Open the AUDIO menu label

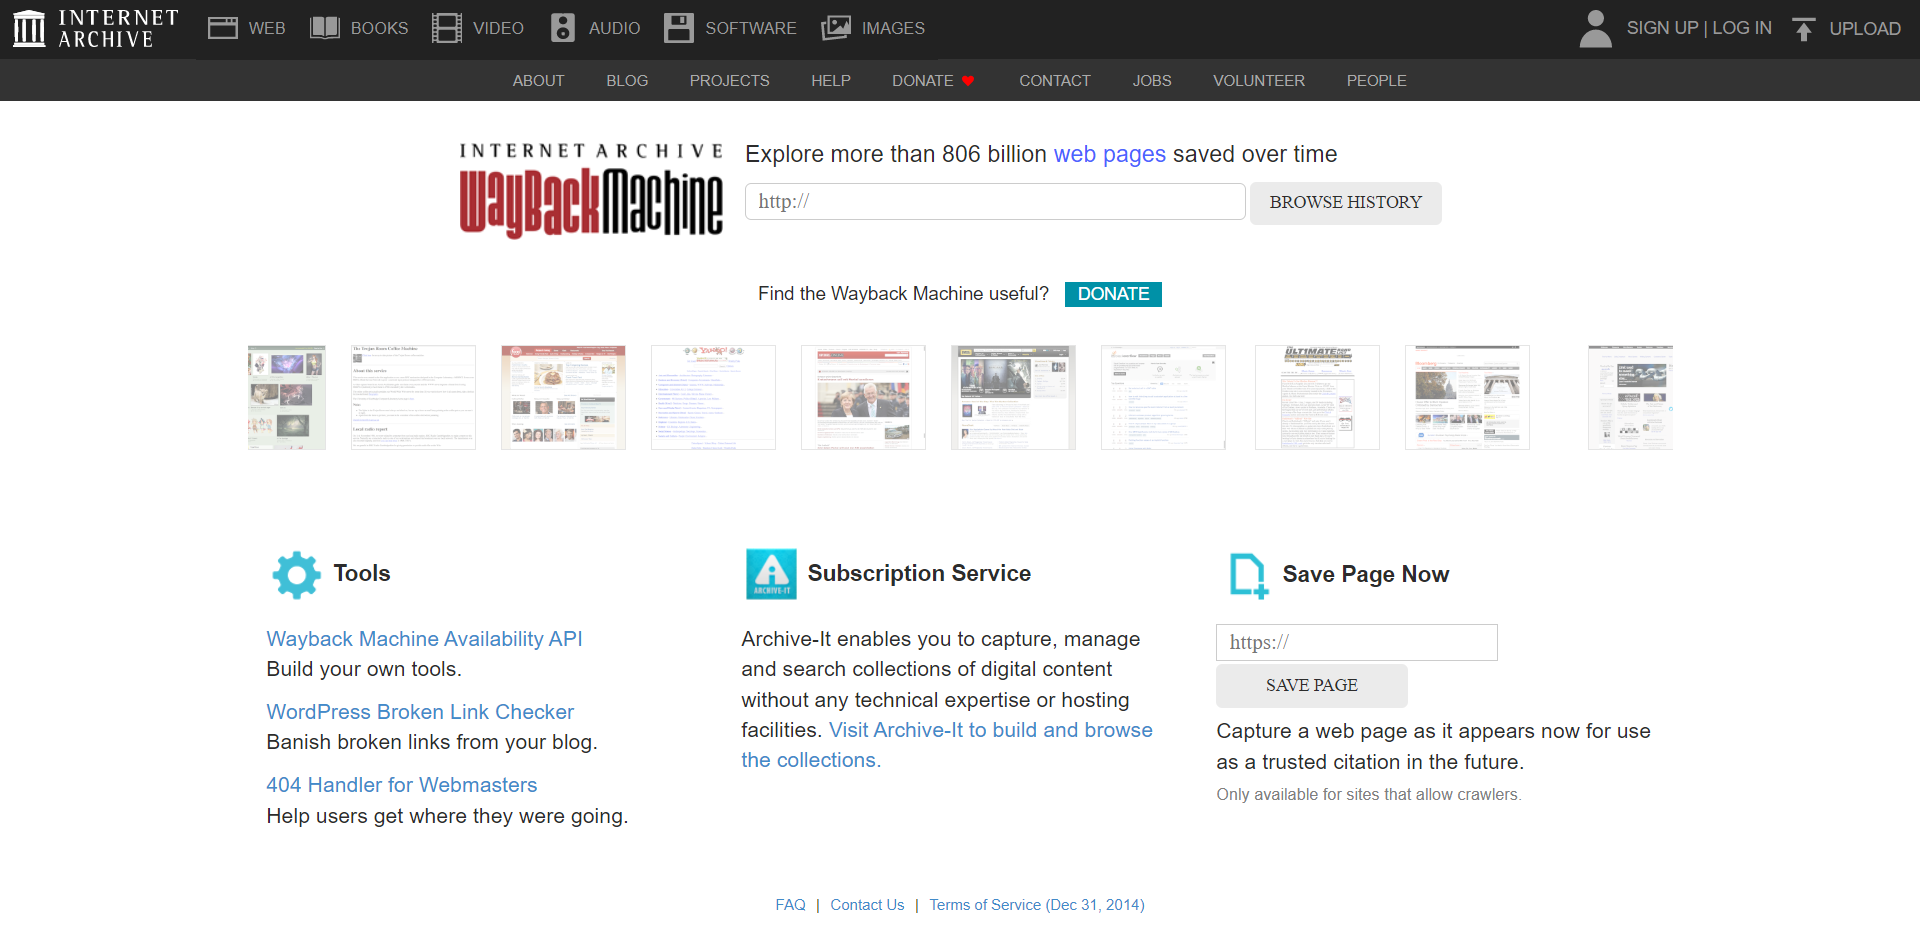click(x=614, y=28)
